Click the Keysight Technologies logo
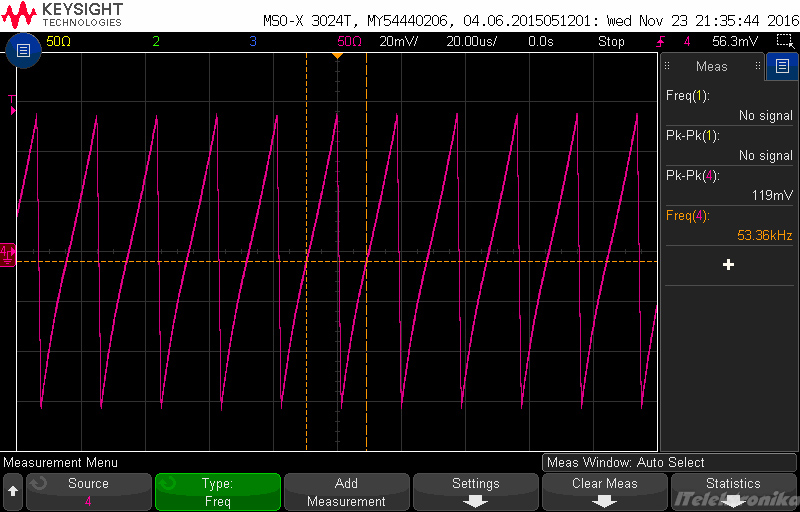This screenshot has height=512, width=800. (62, 15)
